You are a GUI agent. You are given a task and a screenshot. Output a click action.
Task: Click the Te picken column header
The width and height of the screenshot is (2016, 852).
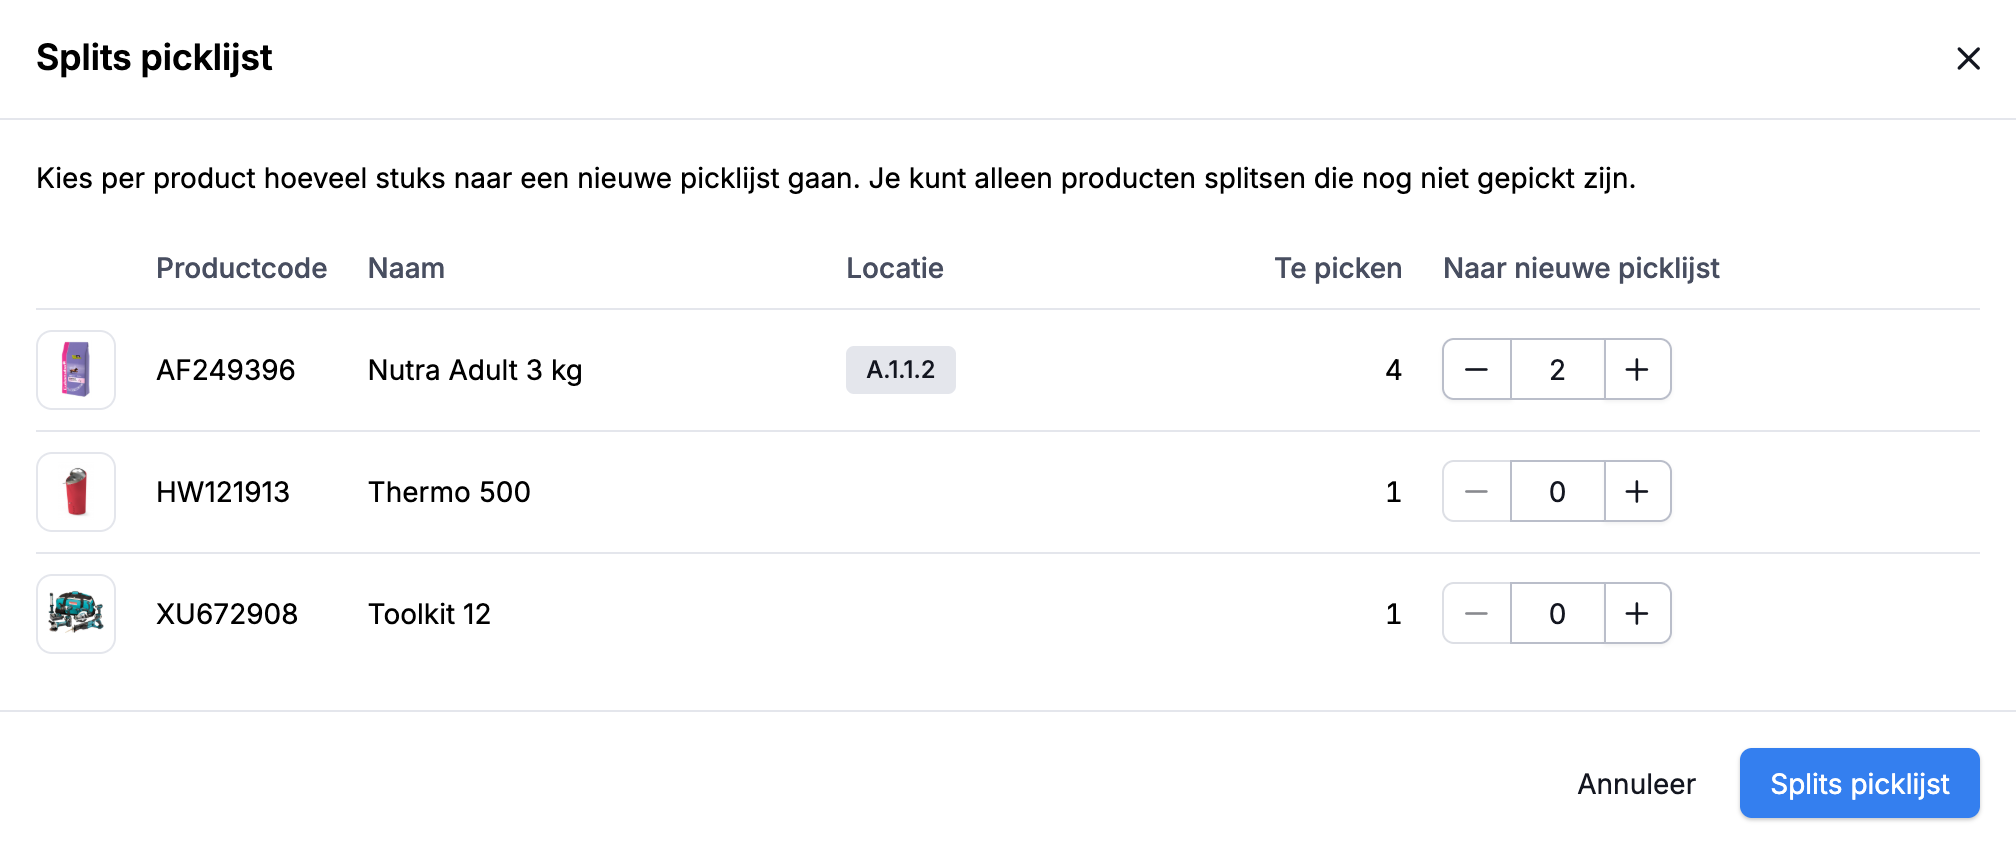pos(1338,268)
